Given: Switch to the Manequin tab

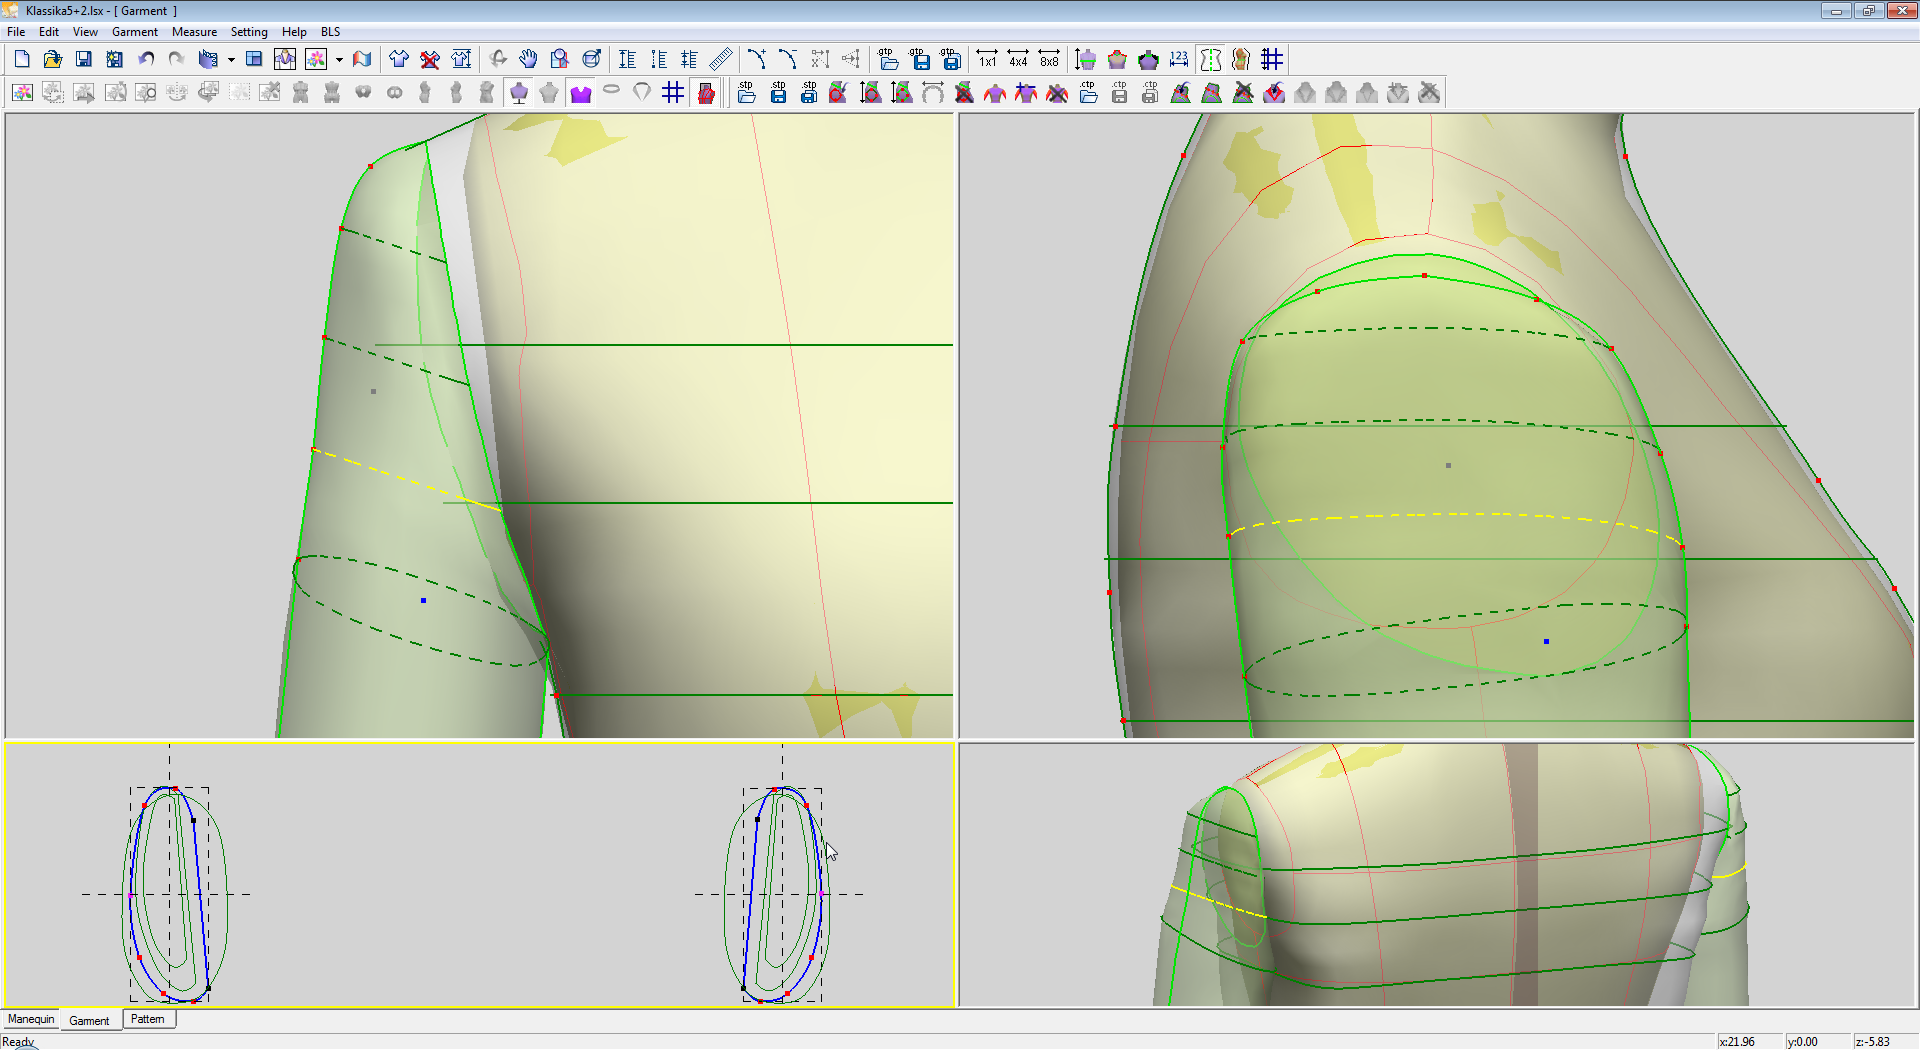Looking at the screenshot, I should (x=31, y=1019).
